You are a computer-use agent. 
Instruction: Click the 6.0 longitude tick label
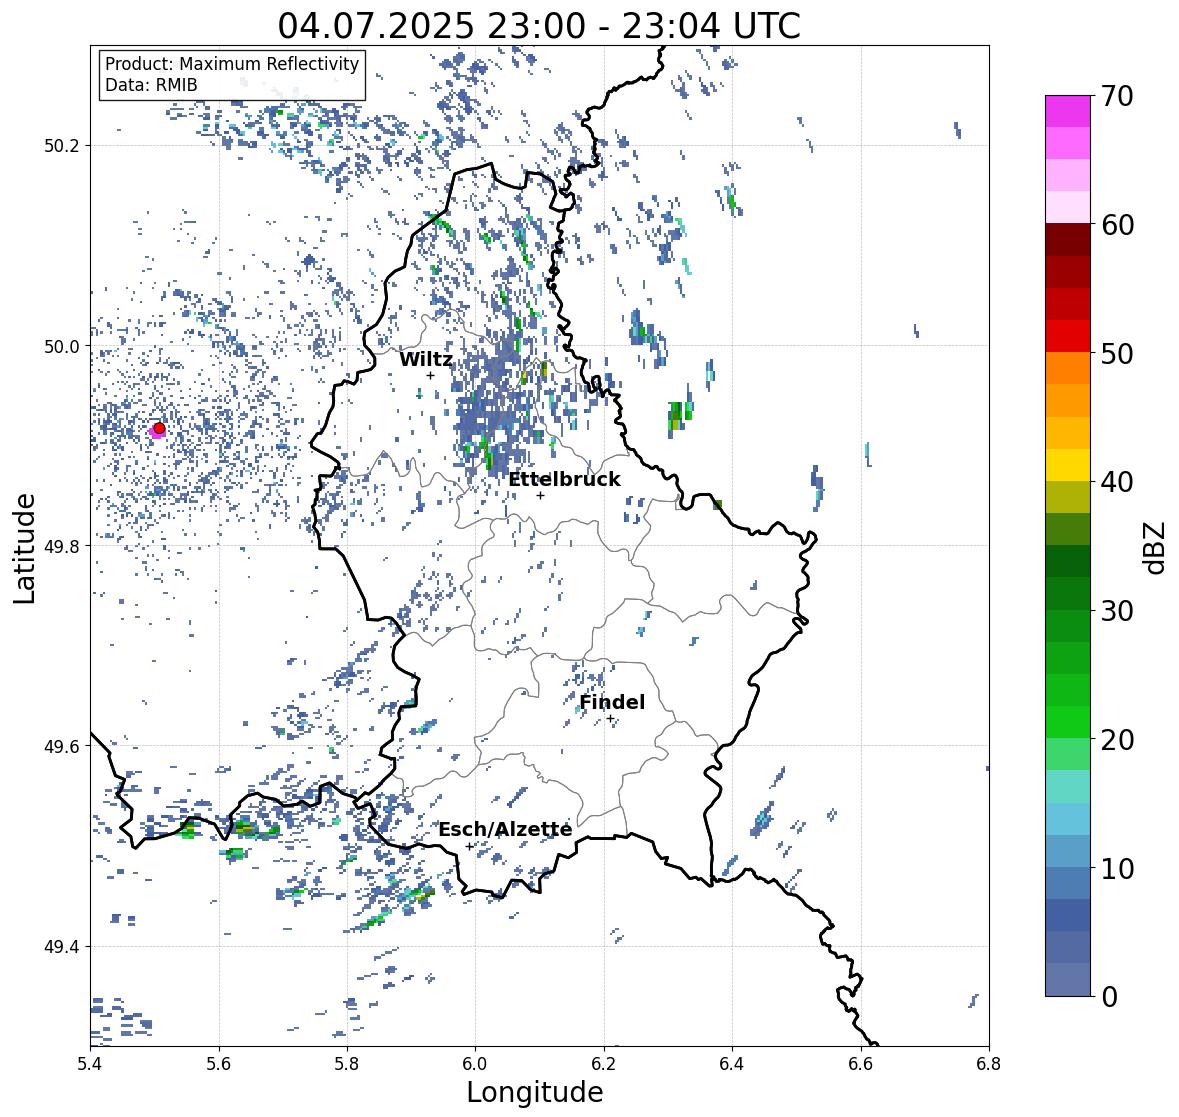click(x=475, y=1064)
